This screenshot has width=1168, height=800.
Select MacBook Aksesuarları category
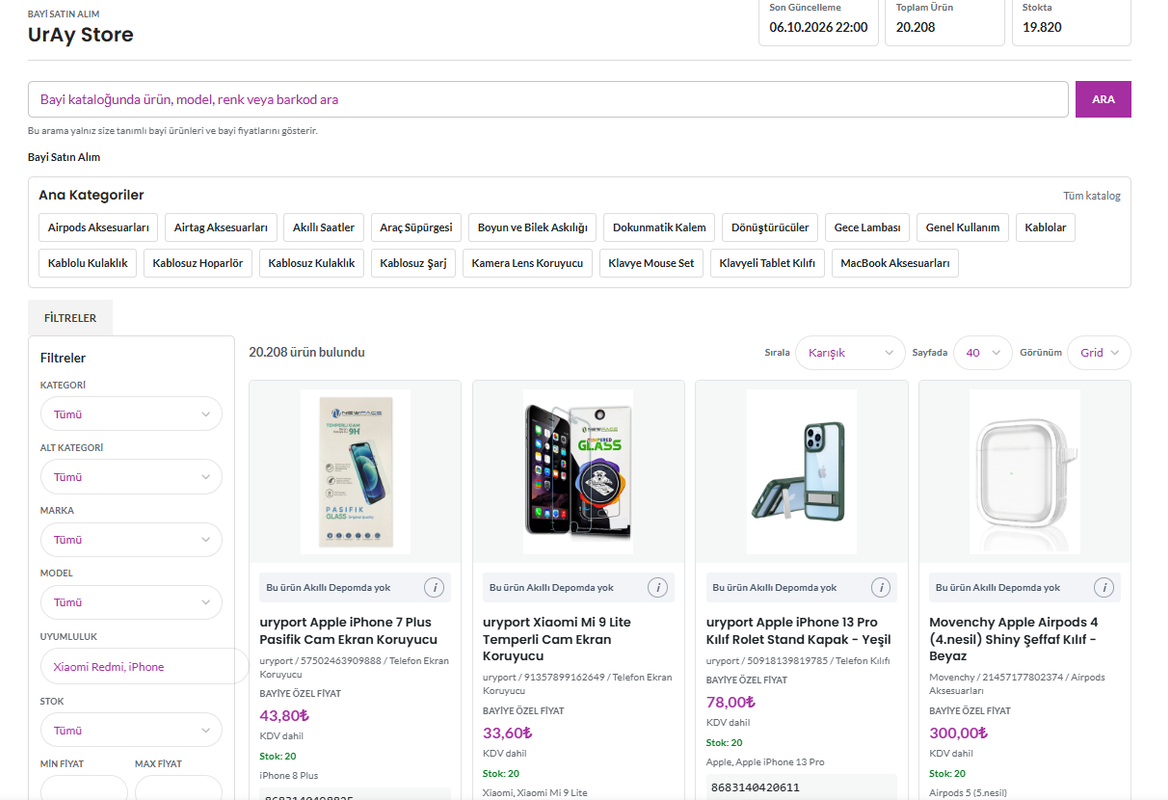click(x=895, y=263)
